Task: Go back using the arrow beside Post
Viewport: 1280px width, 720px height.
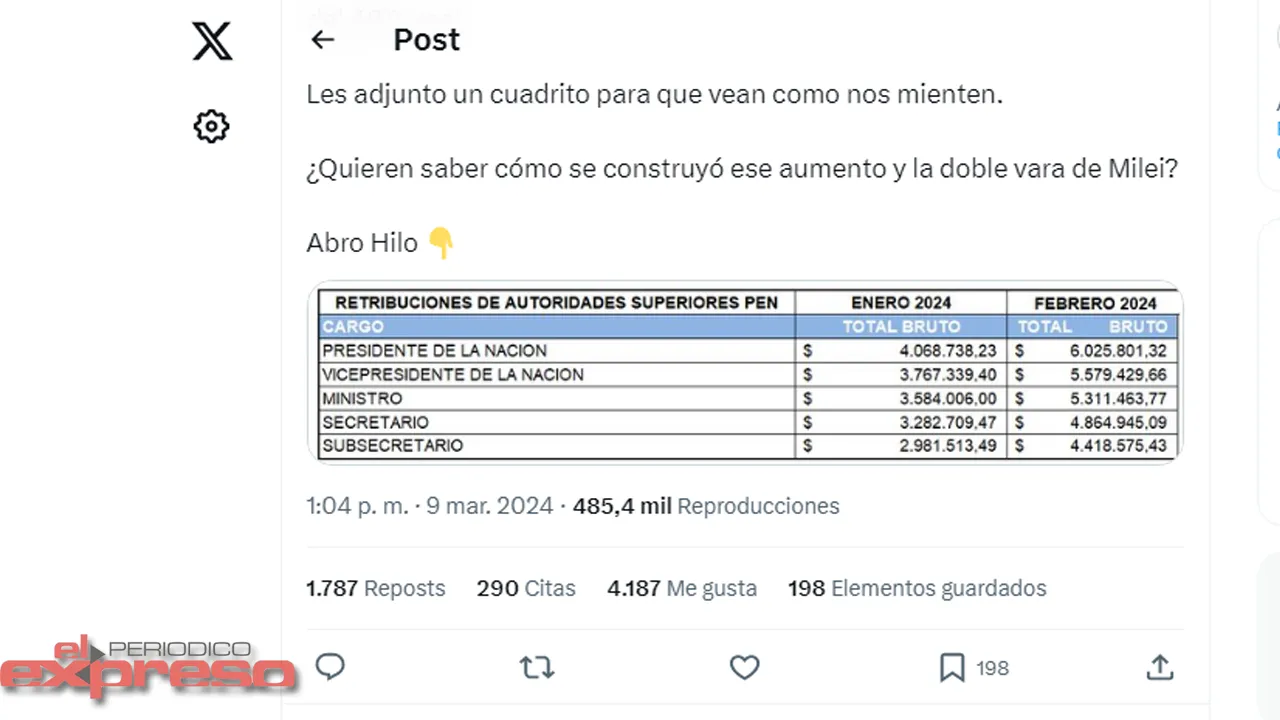Action: [322, 39]
